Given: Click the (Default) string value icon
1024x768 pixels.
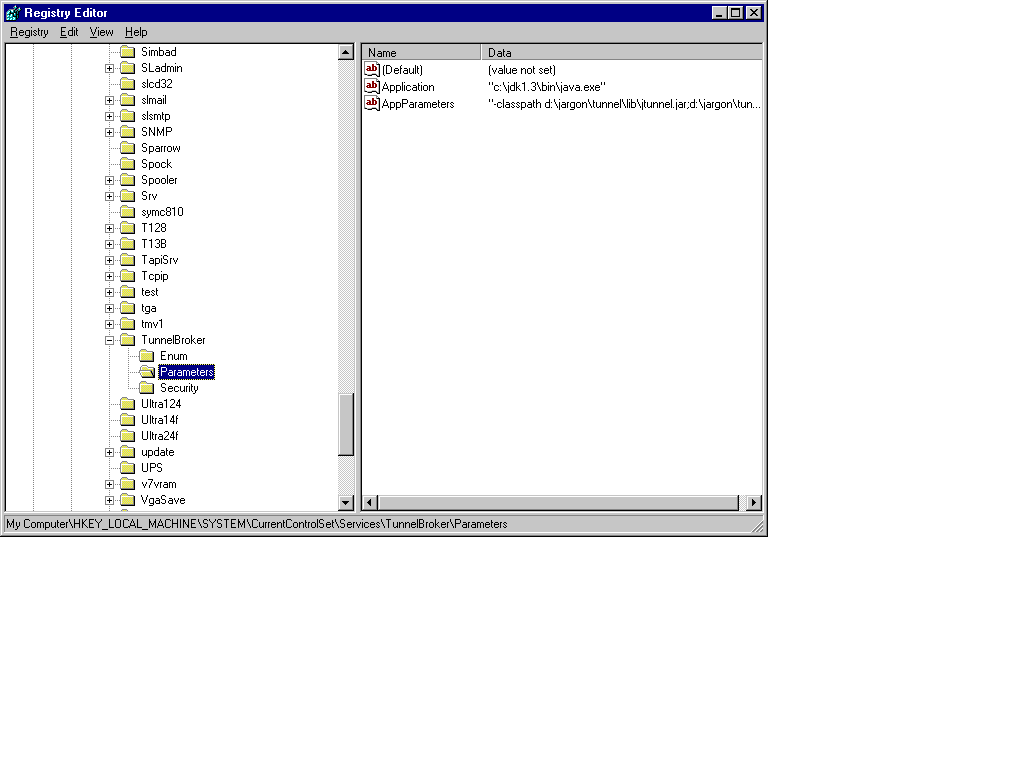Looking at the screenshot, I should (372, 70).
